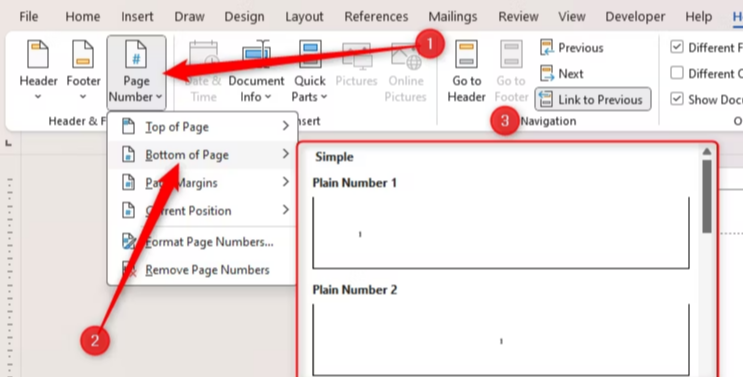Open the Footer dropdown
The height and width of the screenshot is (377, 743).
click(x=83, y=70)
